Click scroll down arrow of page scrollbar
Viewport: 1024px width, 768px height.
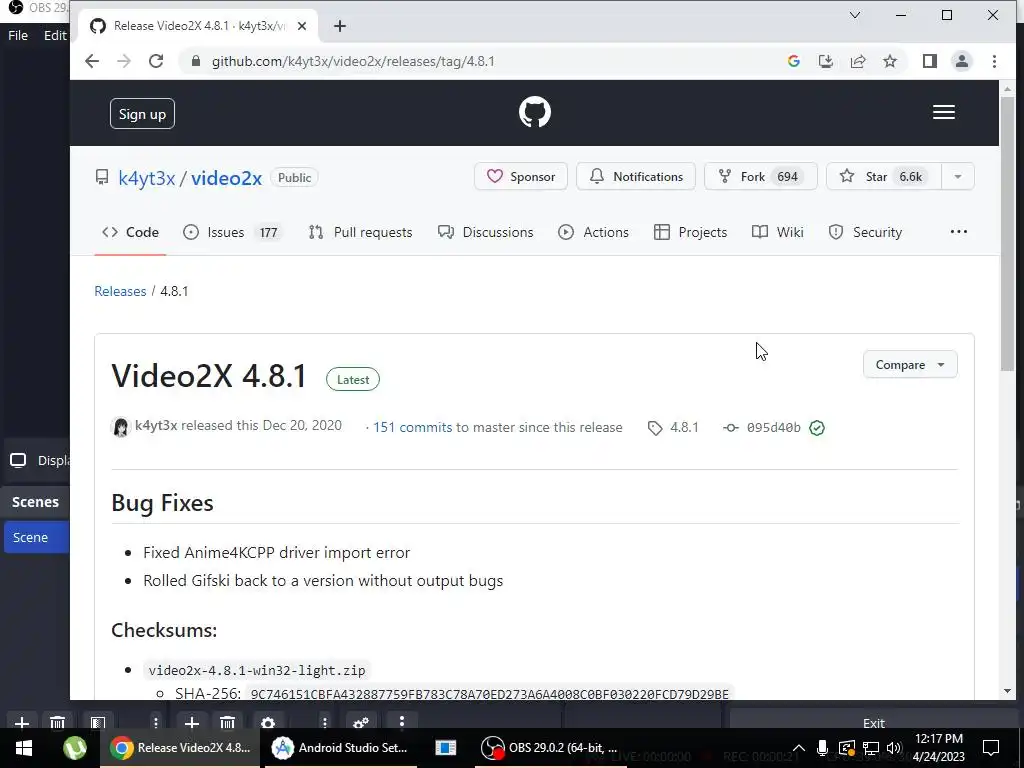[x=1006, y=691]
